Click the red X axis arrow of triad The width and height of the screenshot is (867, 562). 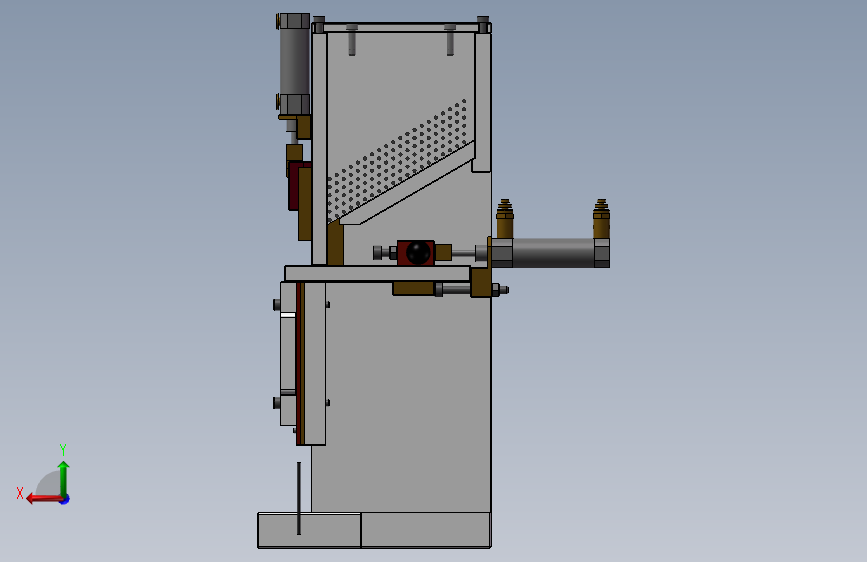pos(43,499)
